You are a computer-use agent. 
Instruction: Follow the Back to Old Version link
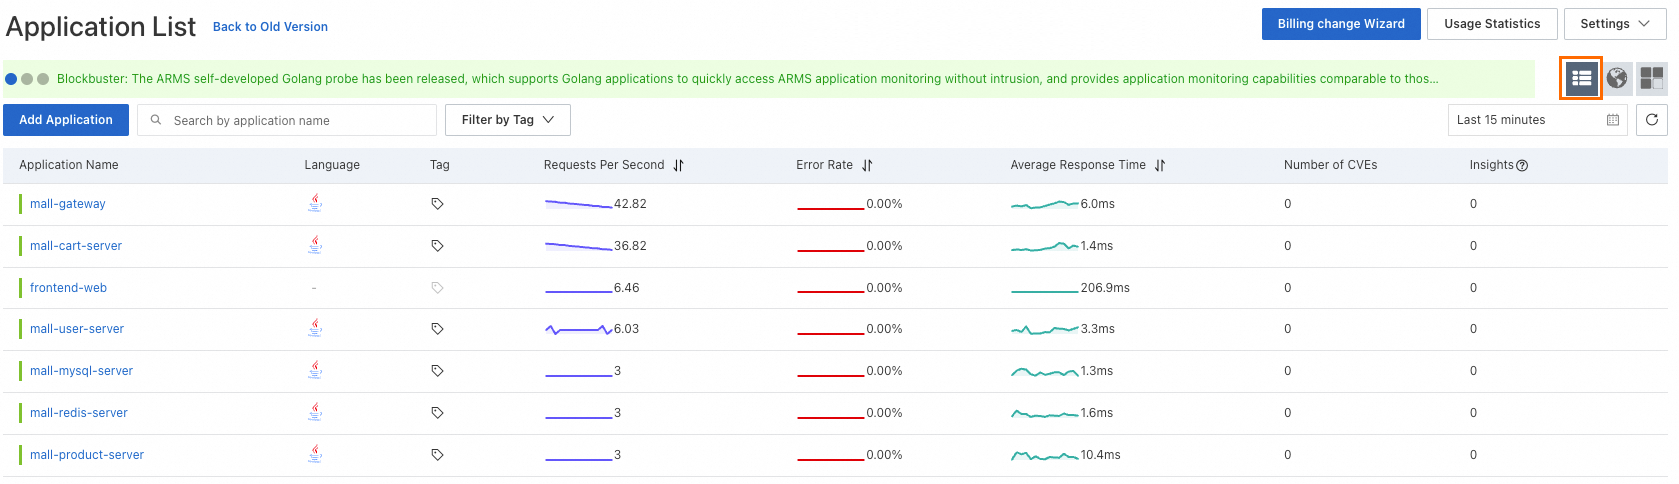point(270,27)
